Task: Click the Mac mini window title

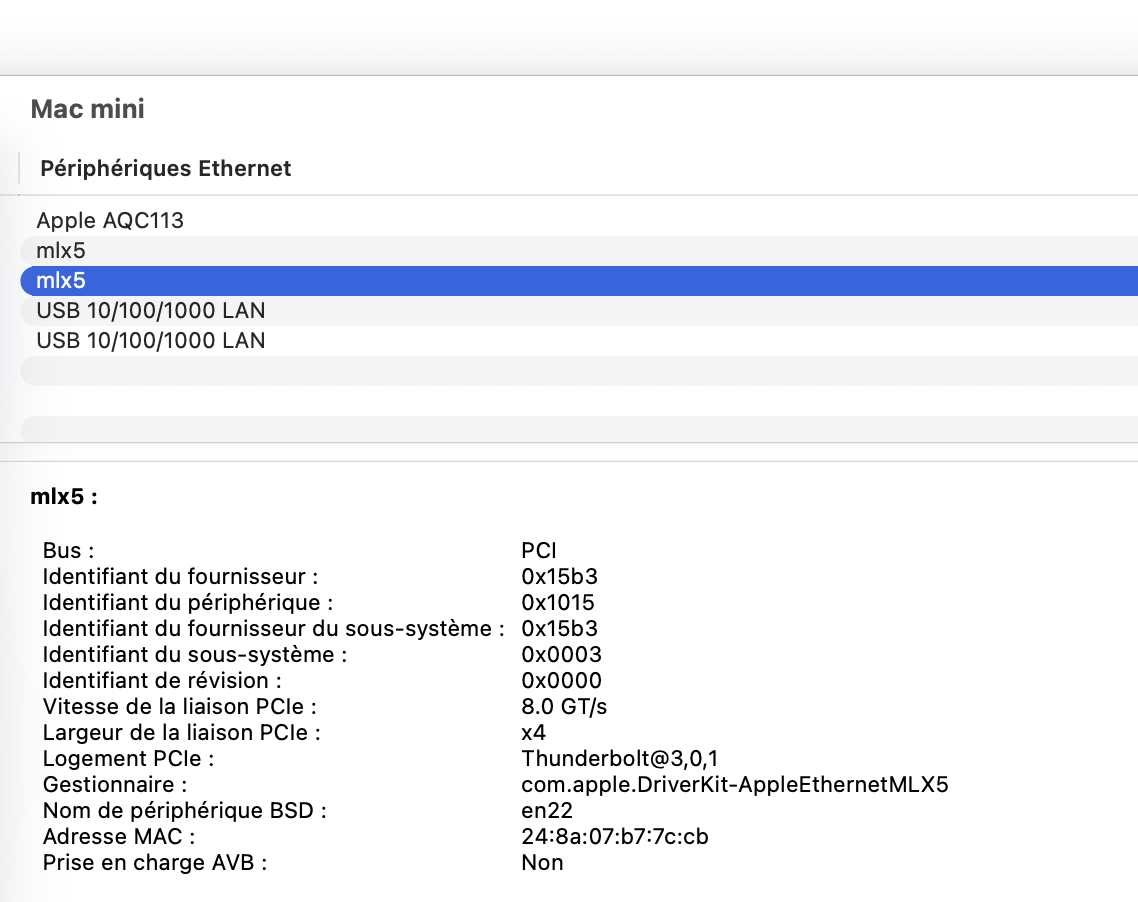Action: [88, 109]
